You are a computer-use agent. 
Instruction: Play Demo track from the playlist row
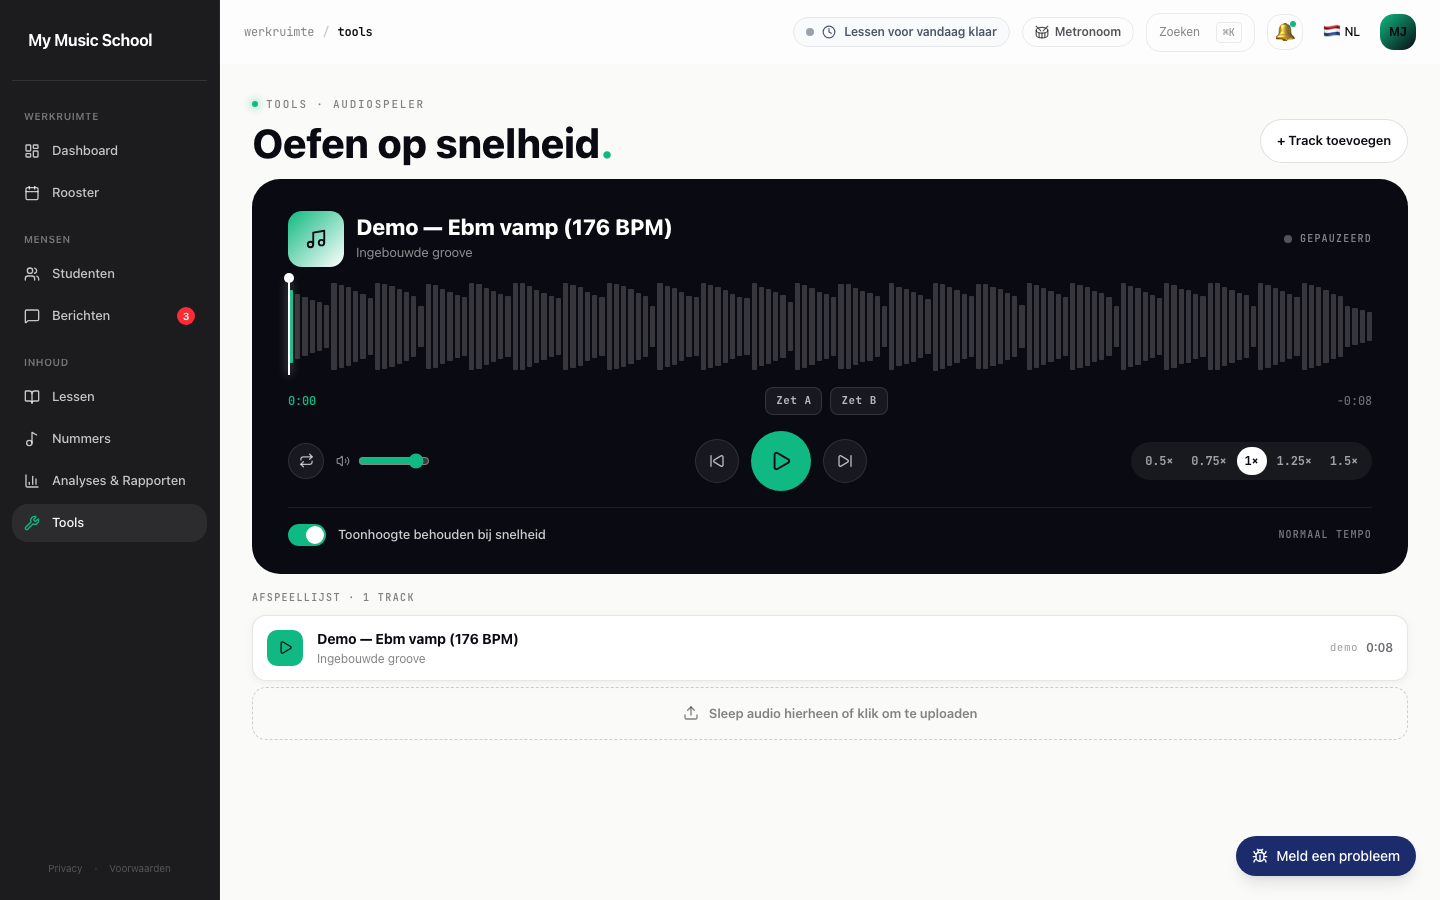(x=285, y=648)
